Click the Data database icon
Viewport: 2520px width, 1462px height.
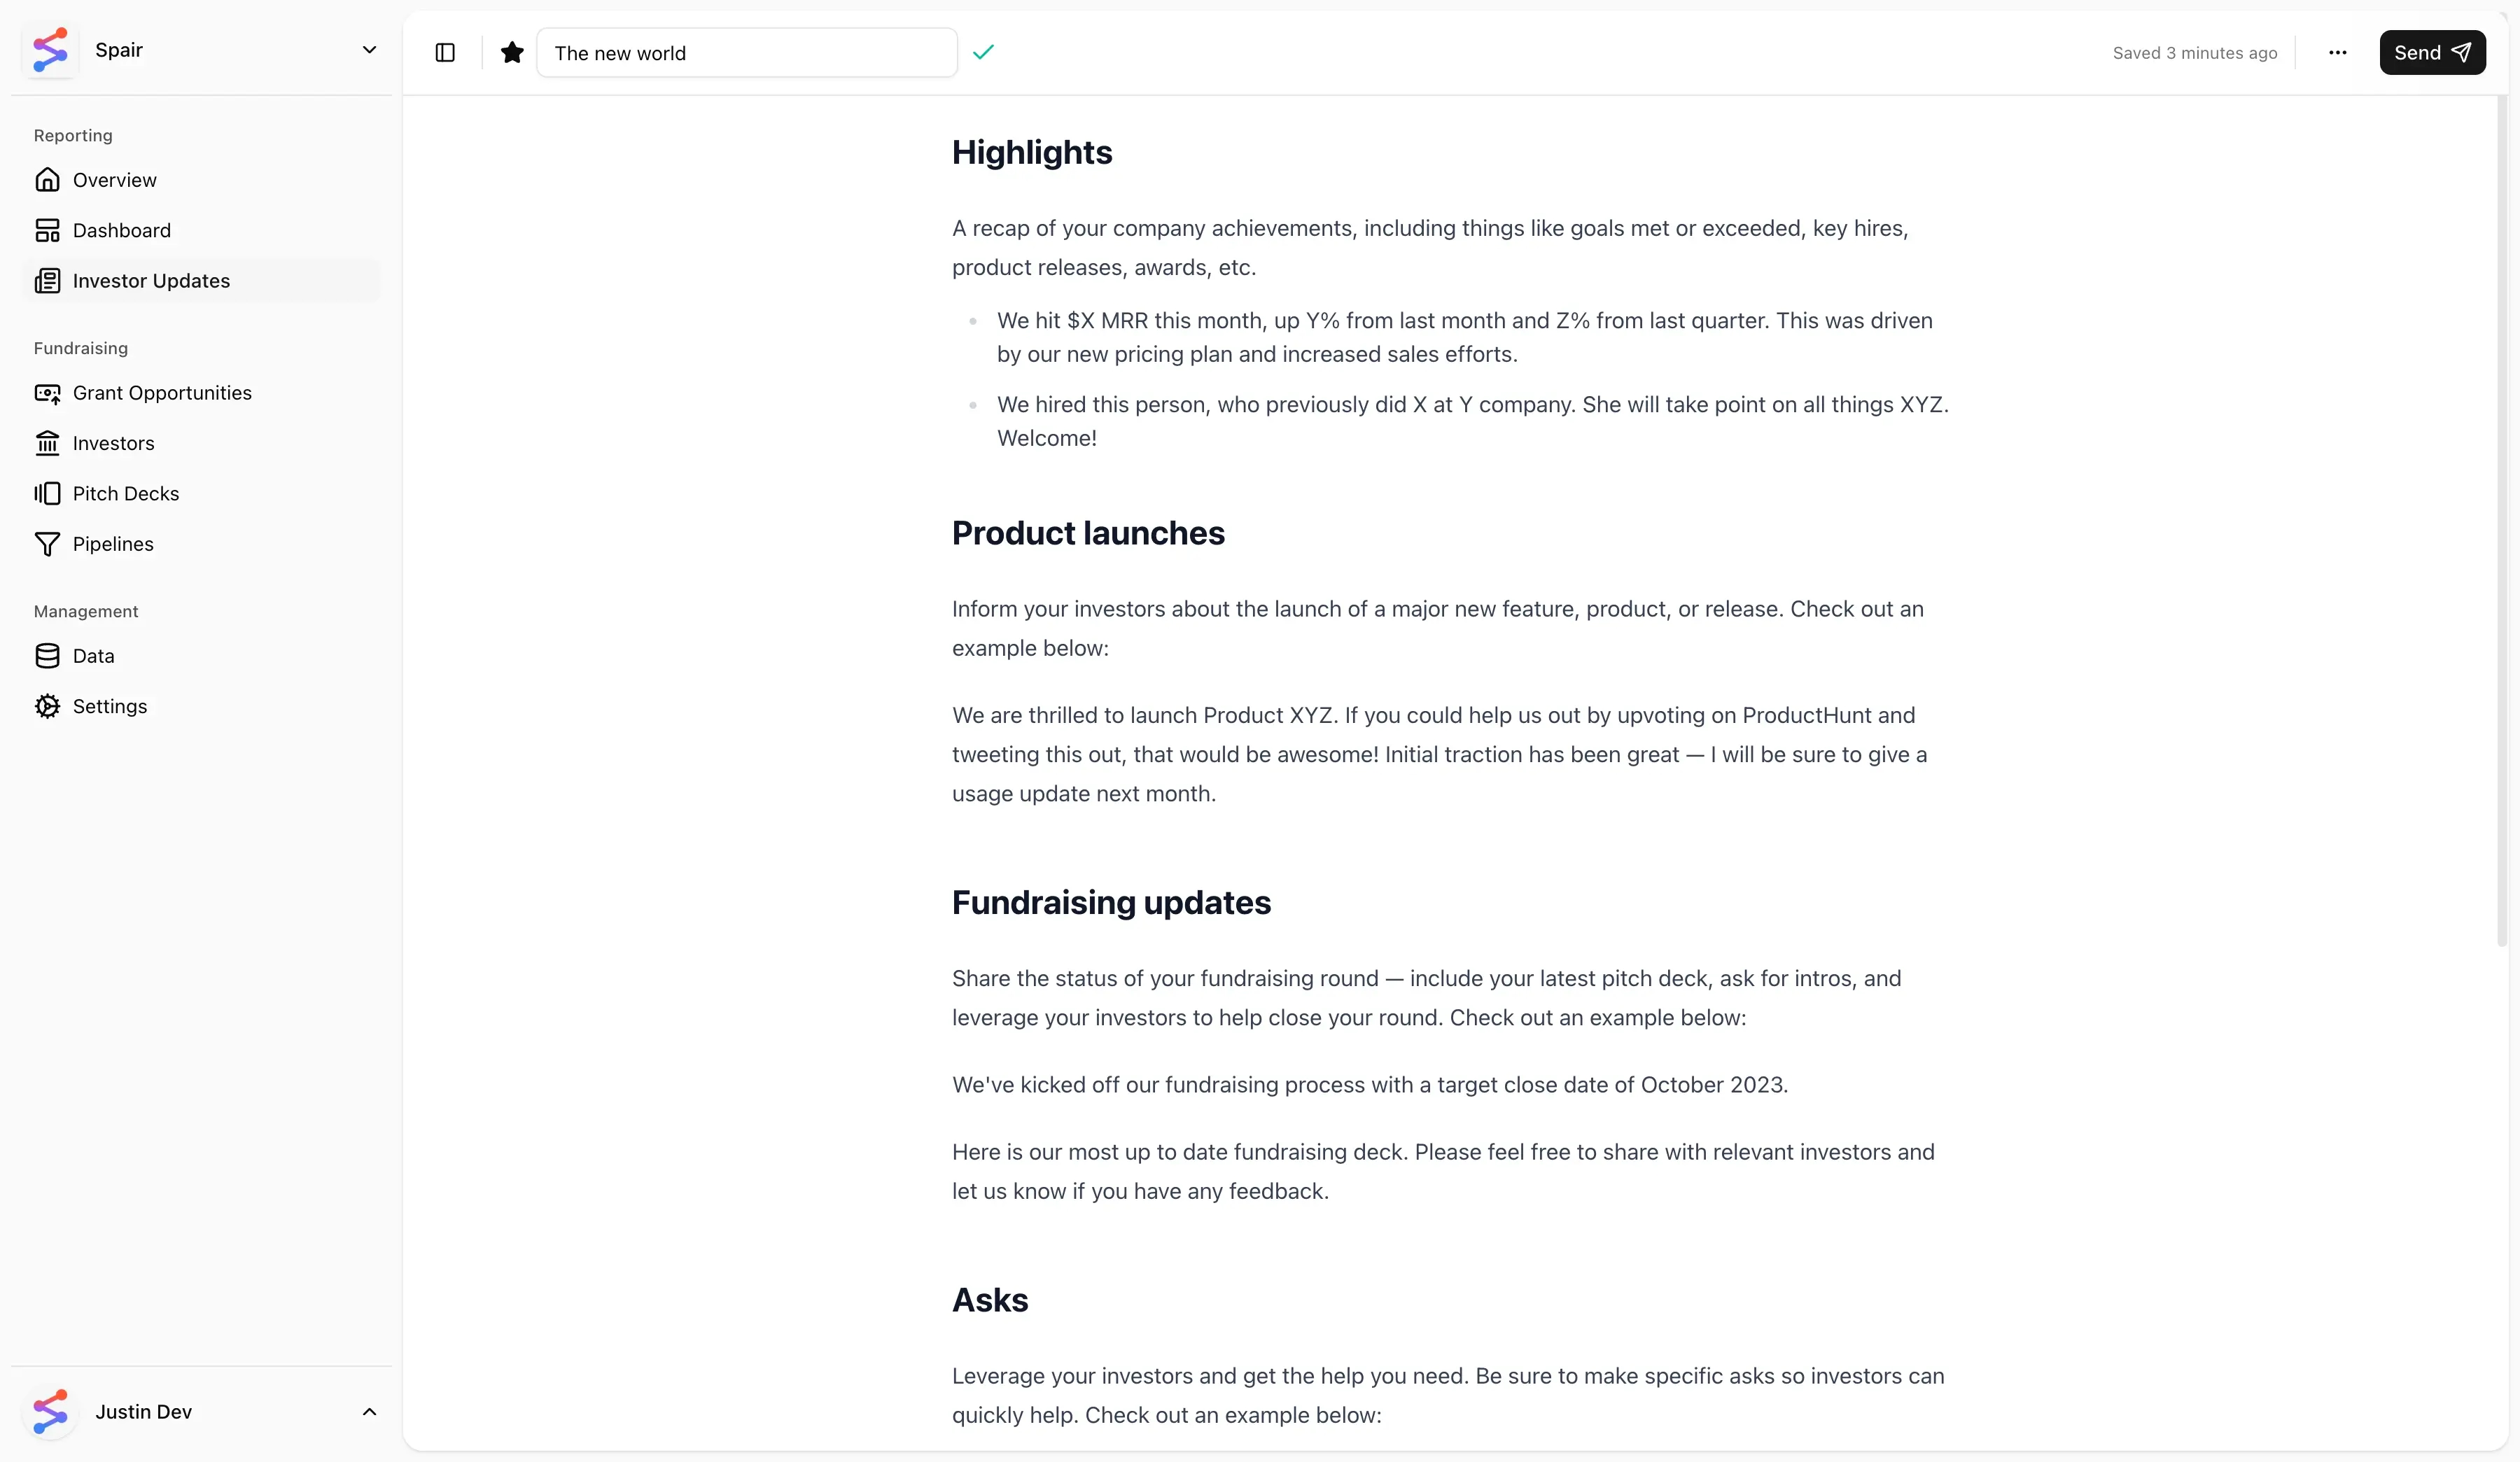tap(48, 656)
